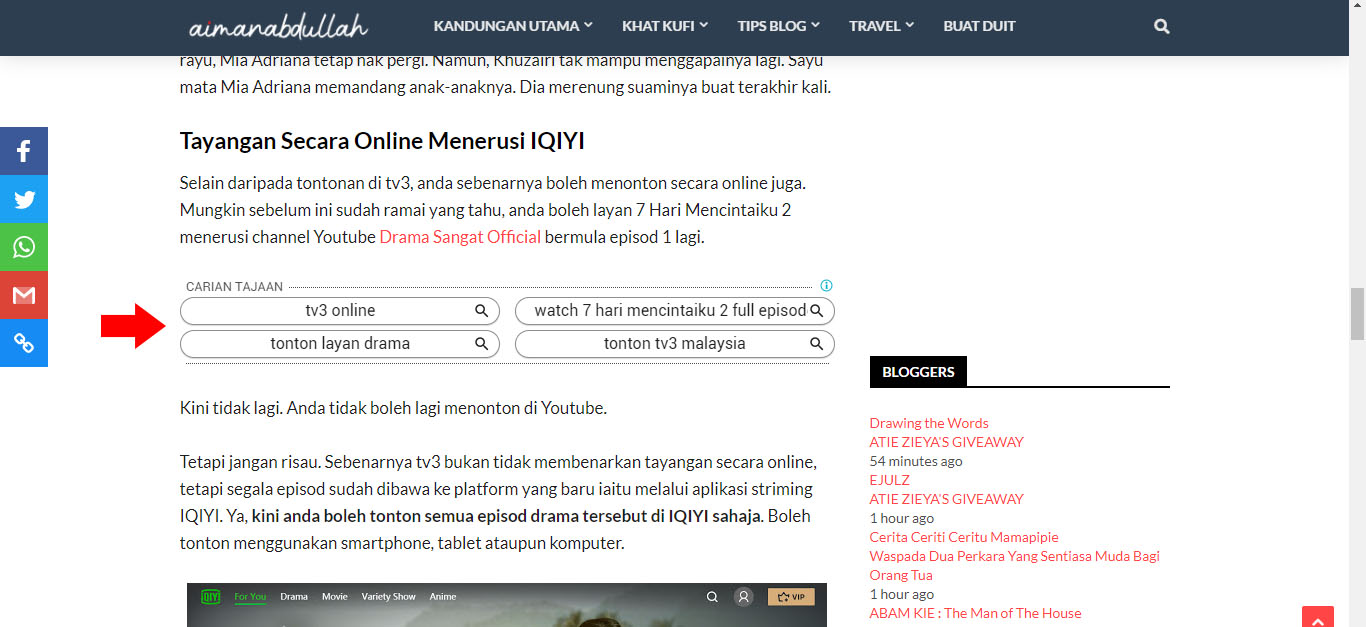The height and width of the screenshot is (627, 1366).
Task: Expand the TRAVEL dropdown chevron
Action: (911, 26)
